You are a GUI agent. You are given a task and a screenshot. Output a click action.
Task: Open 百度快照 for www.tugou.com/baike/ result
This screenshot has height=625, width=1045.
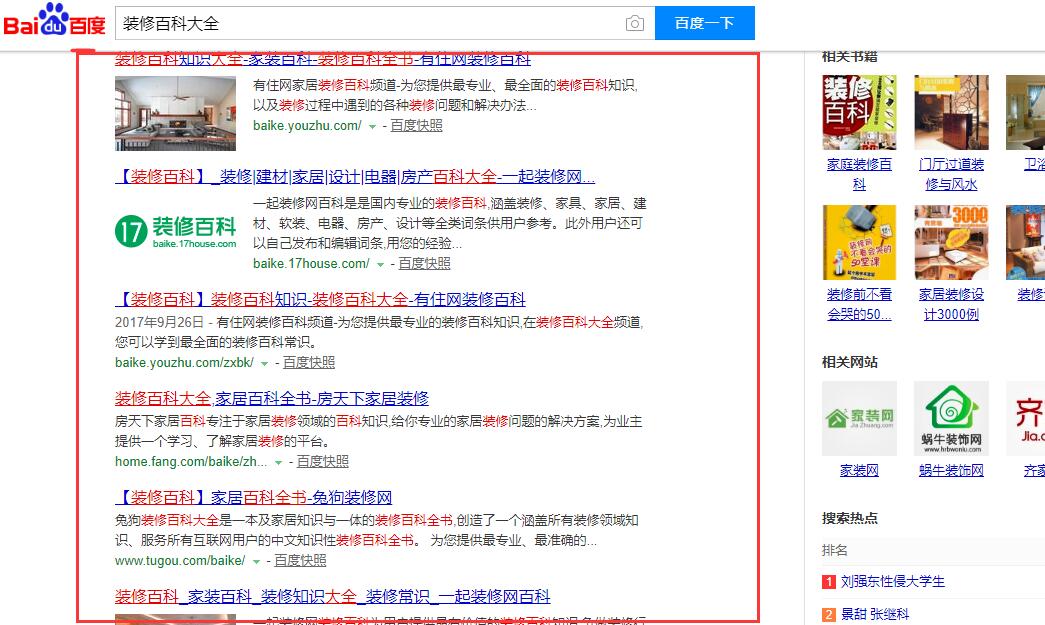point(300,560)
